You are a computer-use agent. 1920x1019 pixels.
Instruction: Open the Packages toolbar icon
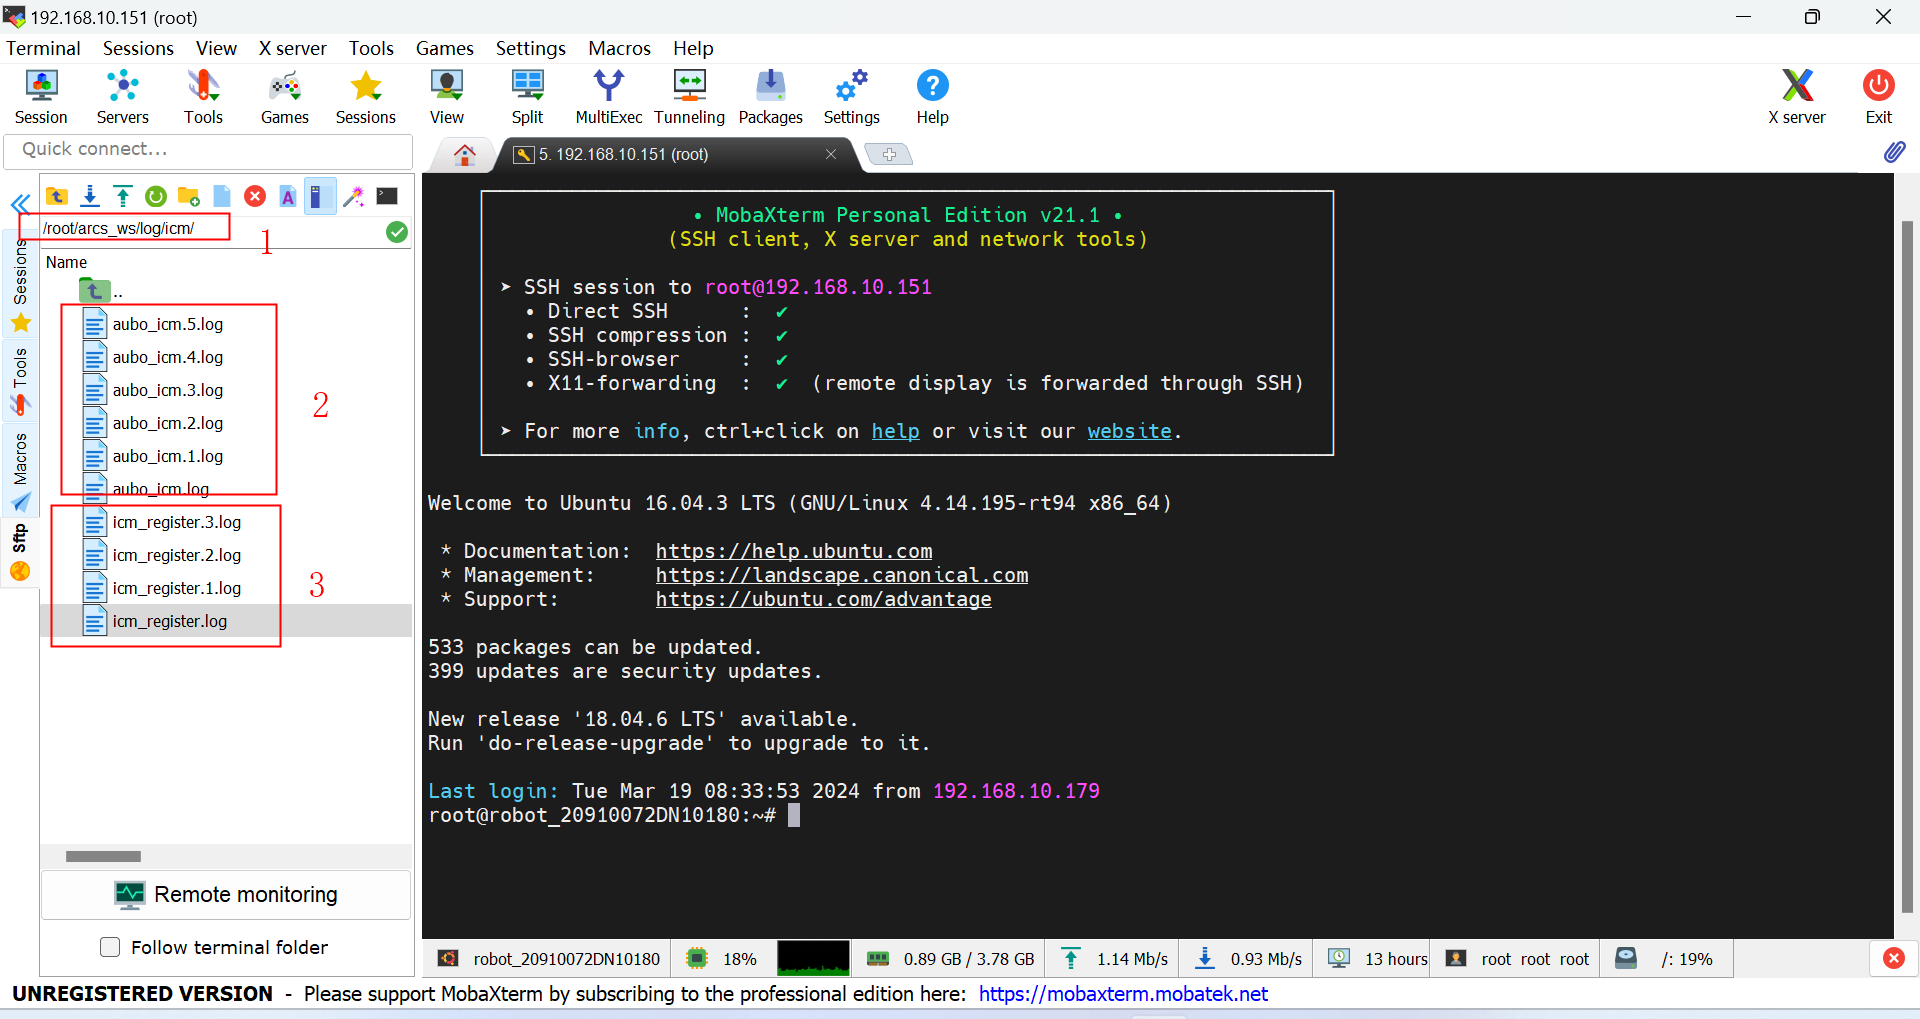(x=770, y=97)
